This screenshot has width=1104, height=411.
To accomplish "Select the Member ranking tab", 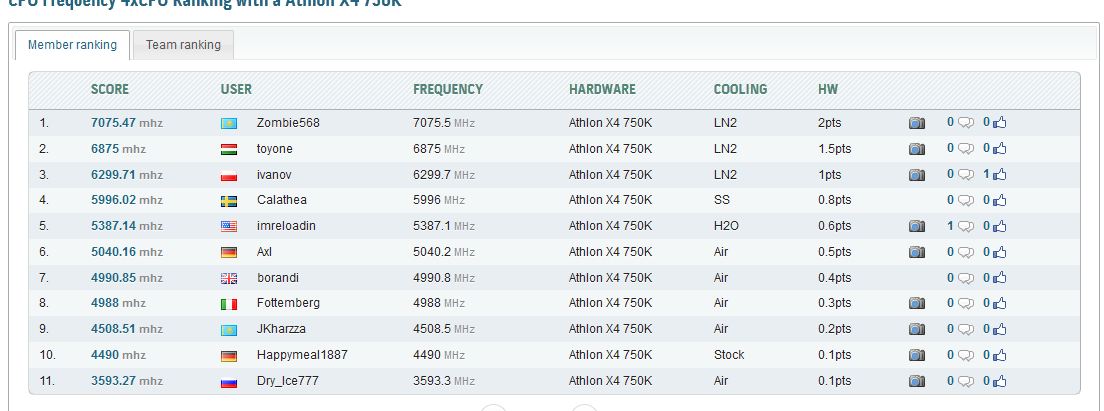I will (73, 45).
